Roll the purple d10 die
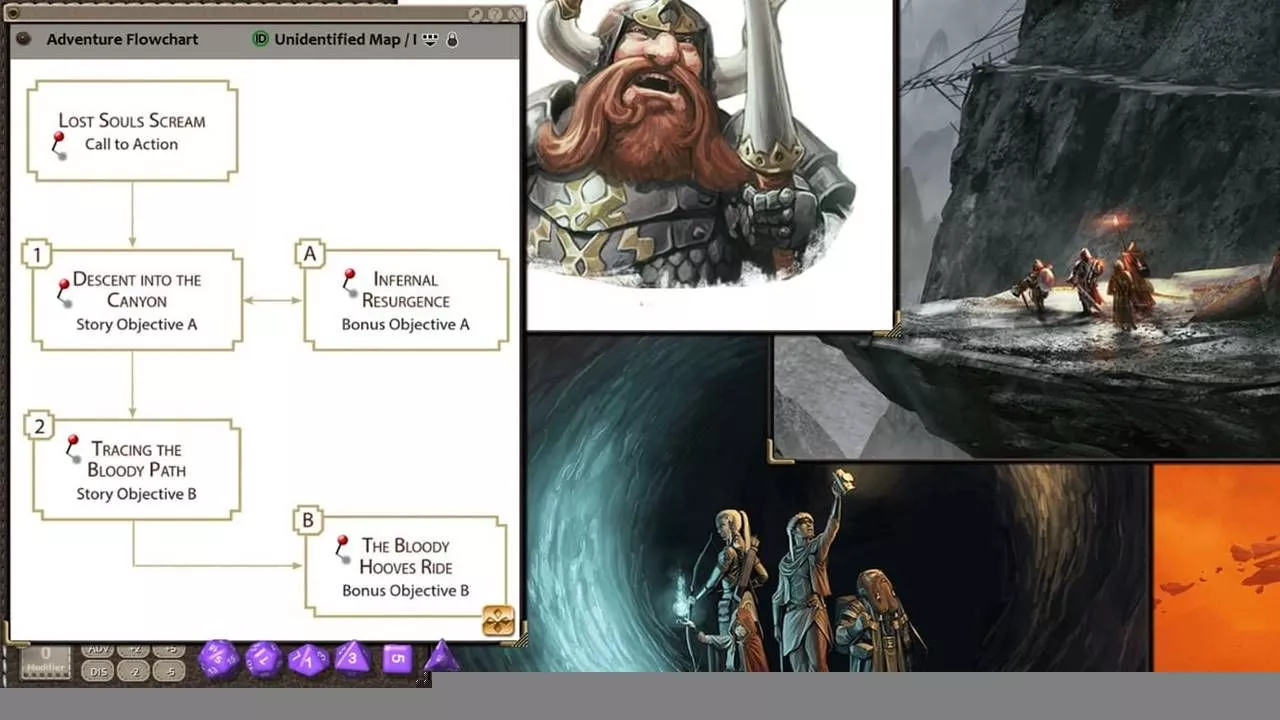Image resolution: width=1280 pixels, height=720 pixels. pyautogui.click(x=309, y=660)
